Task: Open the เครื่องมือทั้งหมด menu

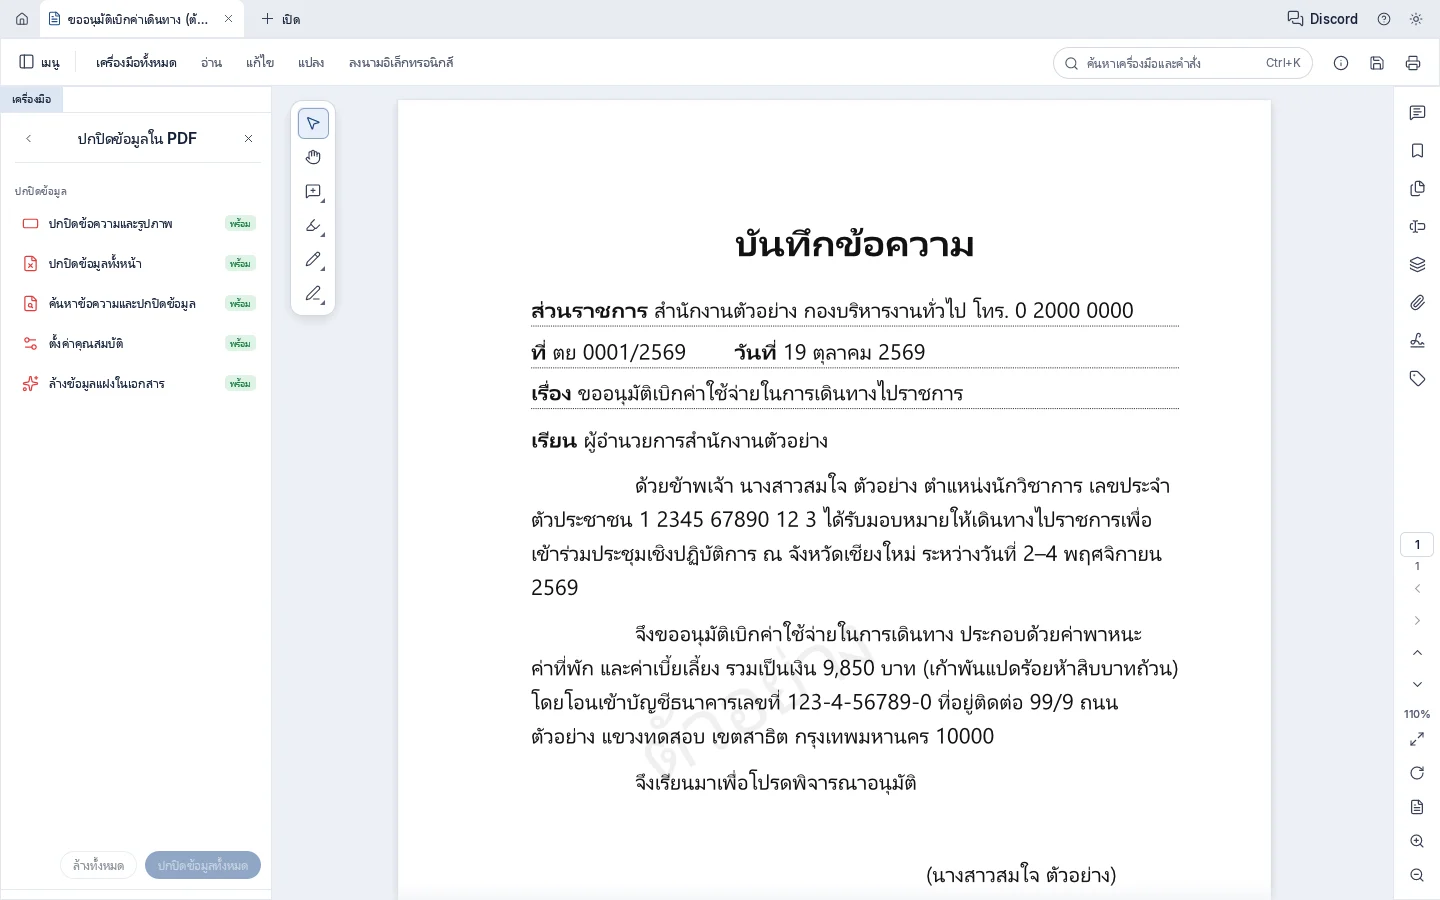Action: click(136, 63)
